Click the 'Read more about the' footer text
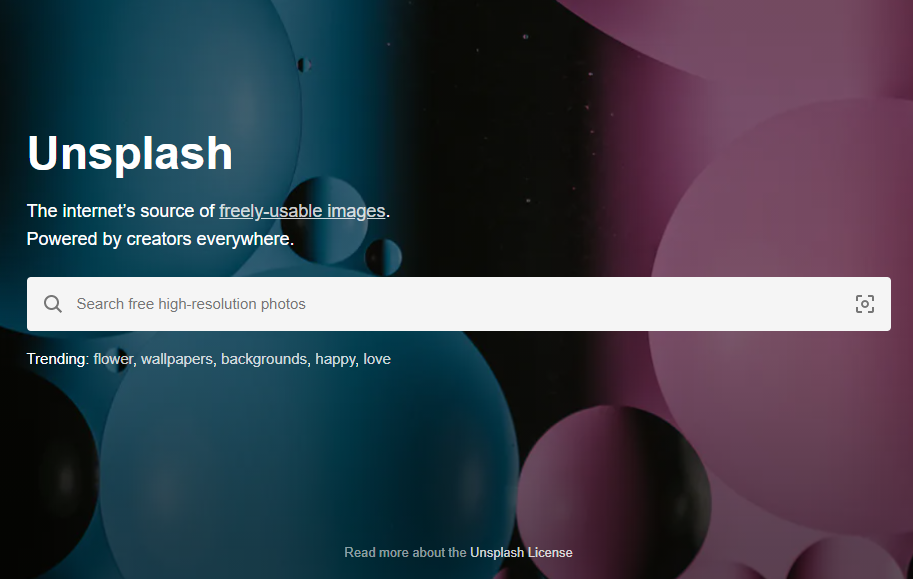 tap(405, 552)
